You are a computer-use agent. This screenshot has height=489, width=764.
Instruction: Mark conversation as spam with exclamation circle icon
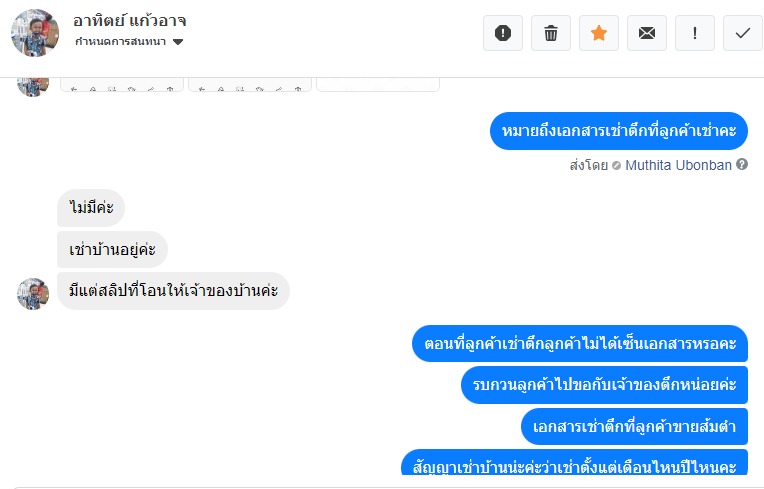click(x=503, y=33)
